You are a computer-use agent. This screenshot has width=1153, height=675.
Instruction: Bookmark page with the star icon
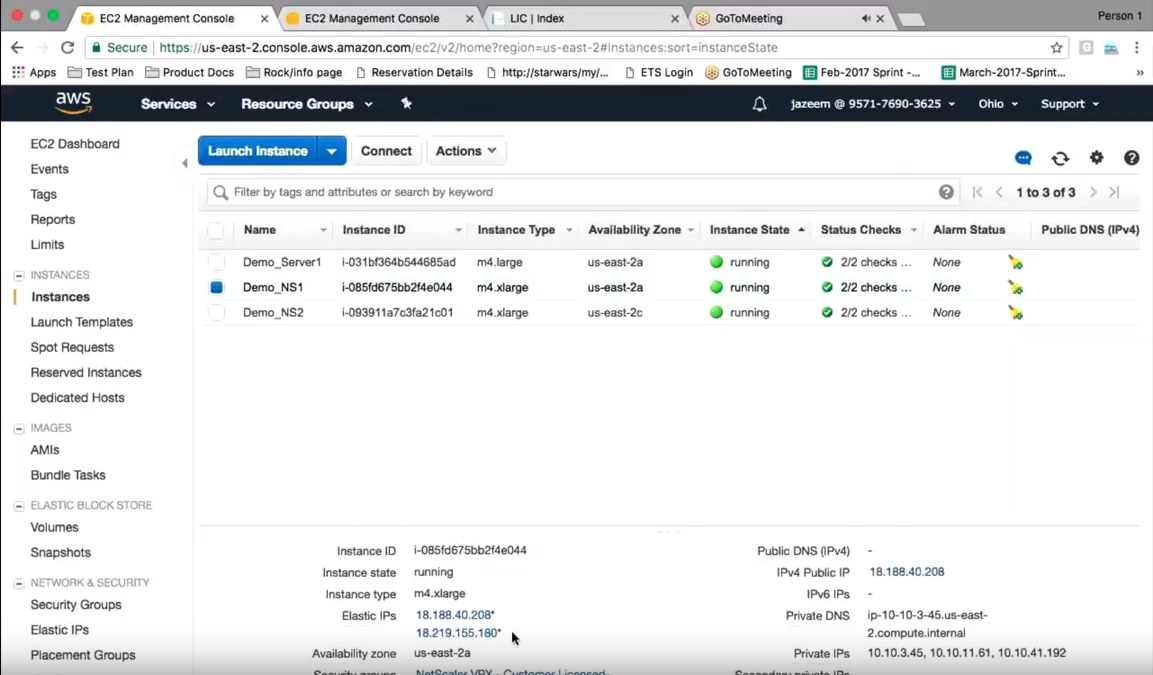click(x=1056, y=47)
